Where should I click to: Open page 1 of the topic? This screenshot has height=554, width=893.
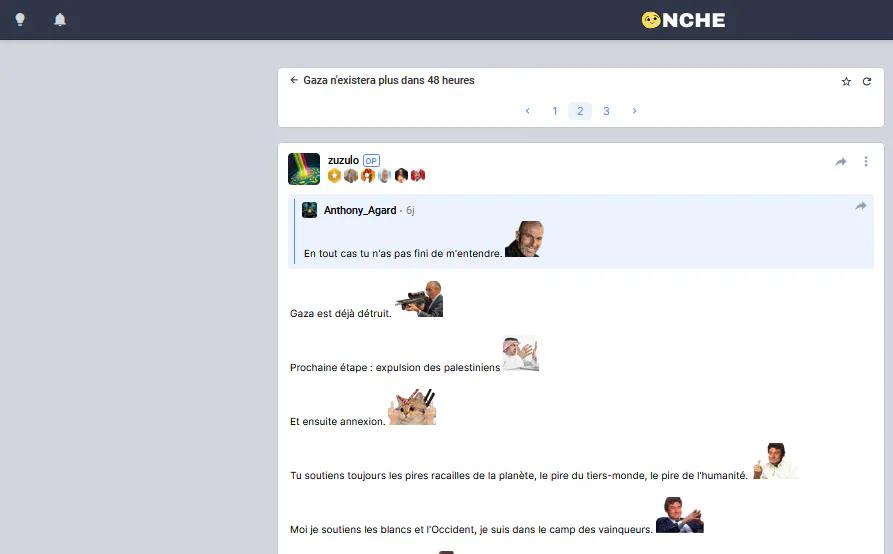555,111
